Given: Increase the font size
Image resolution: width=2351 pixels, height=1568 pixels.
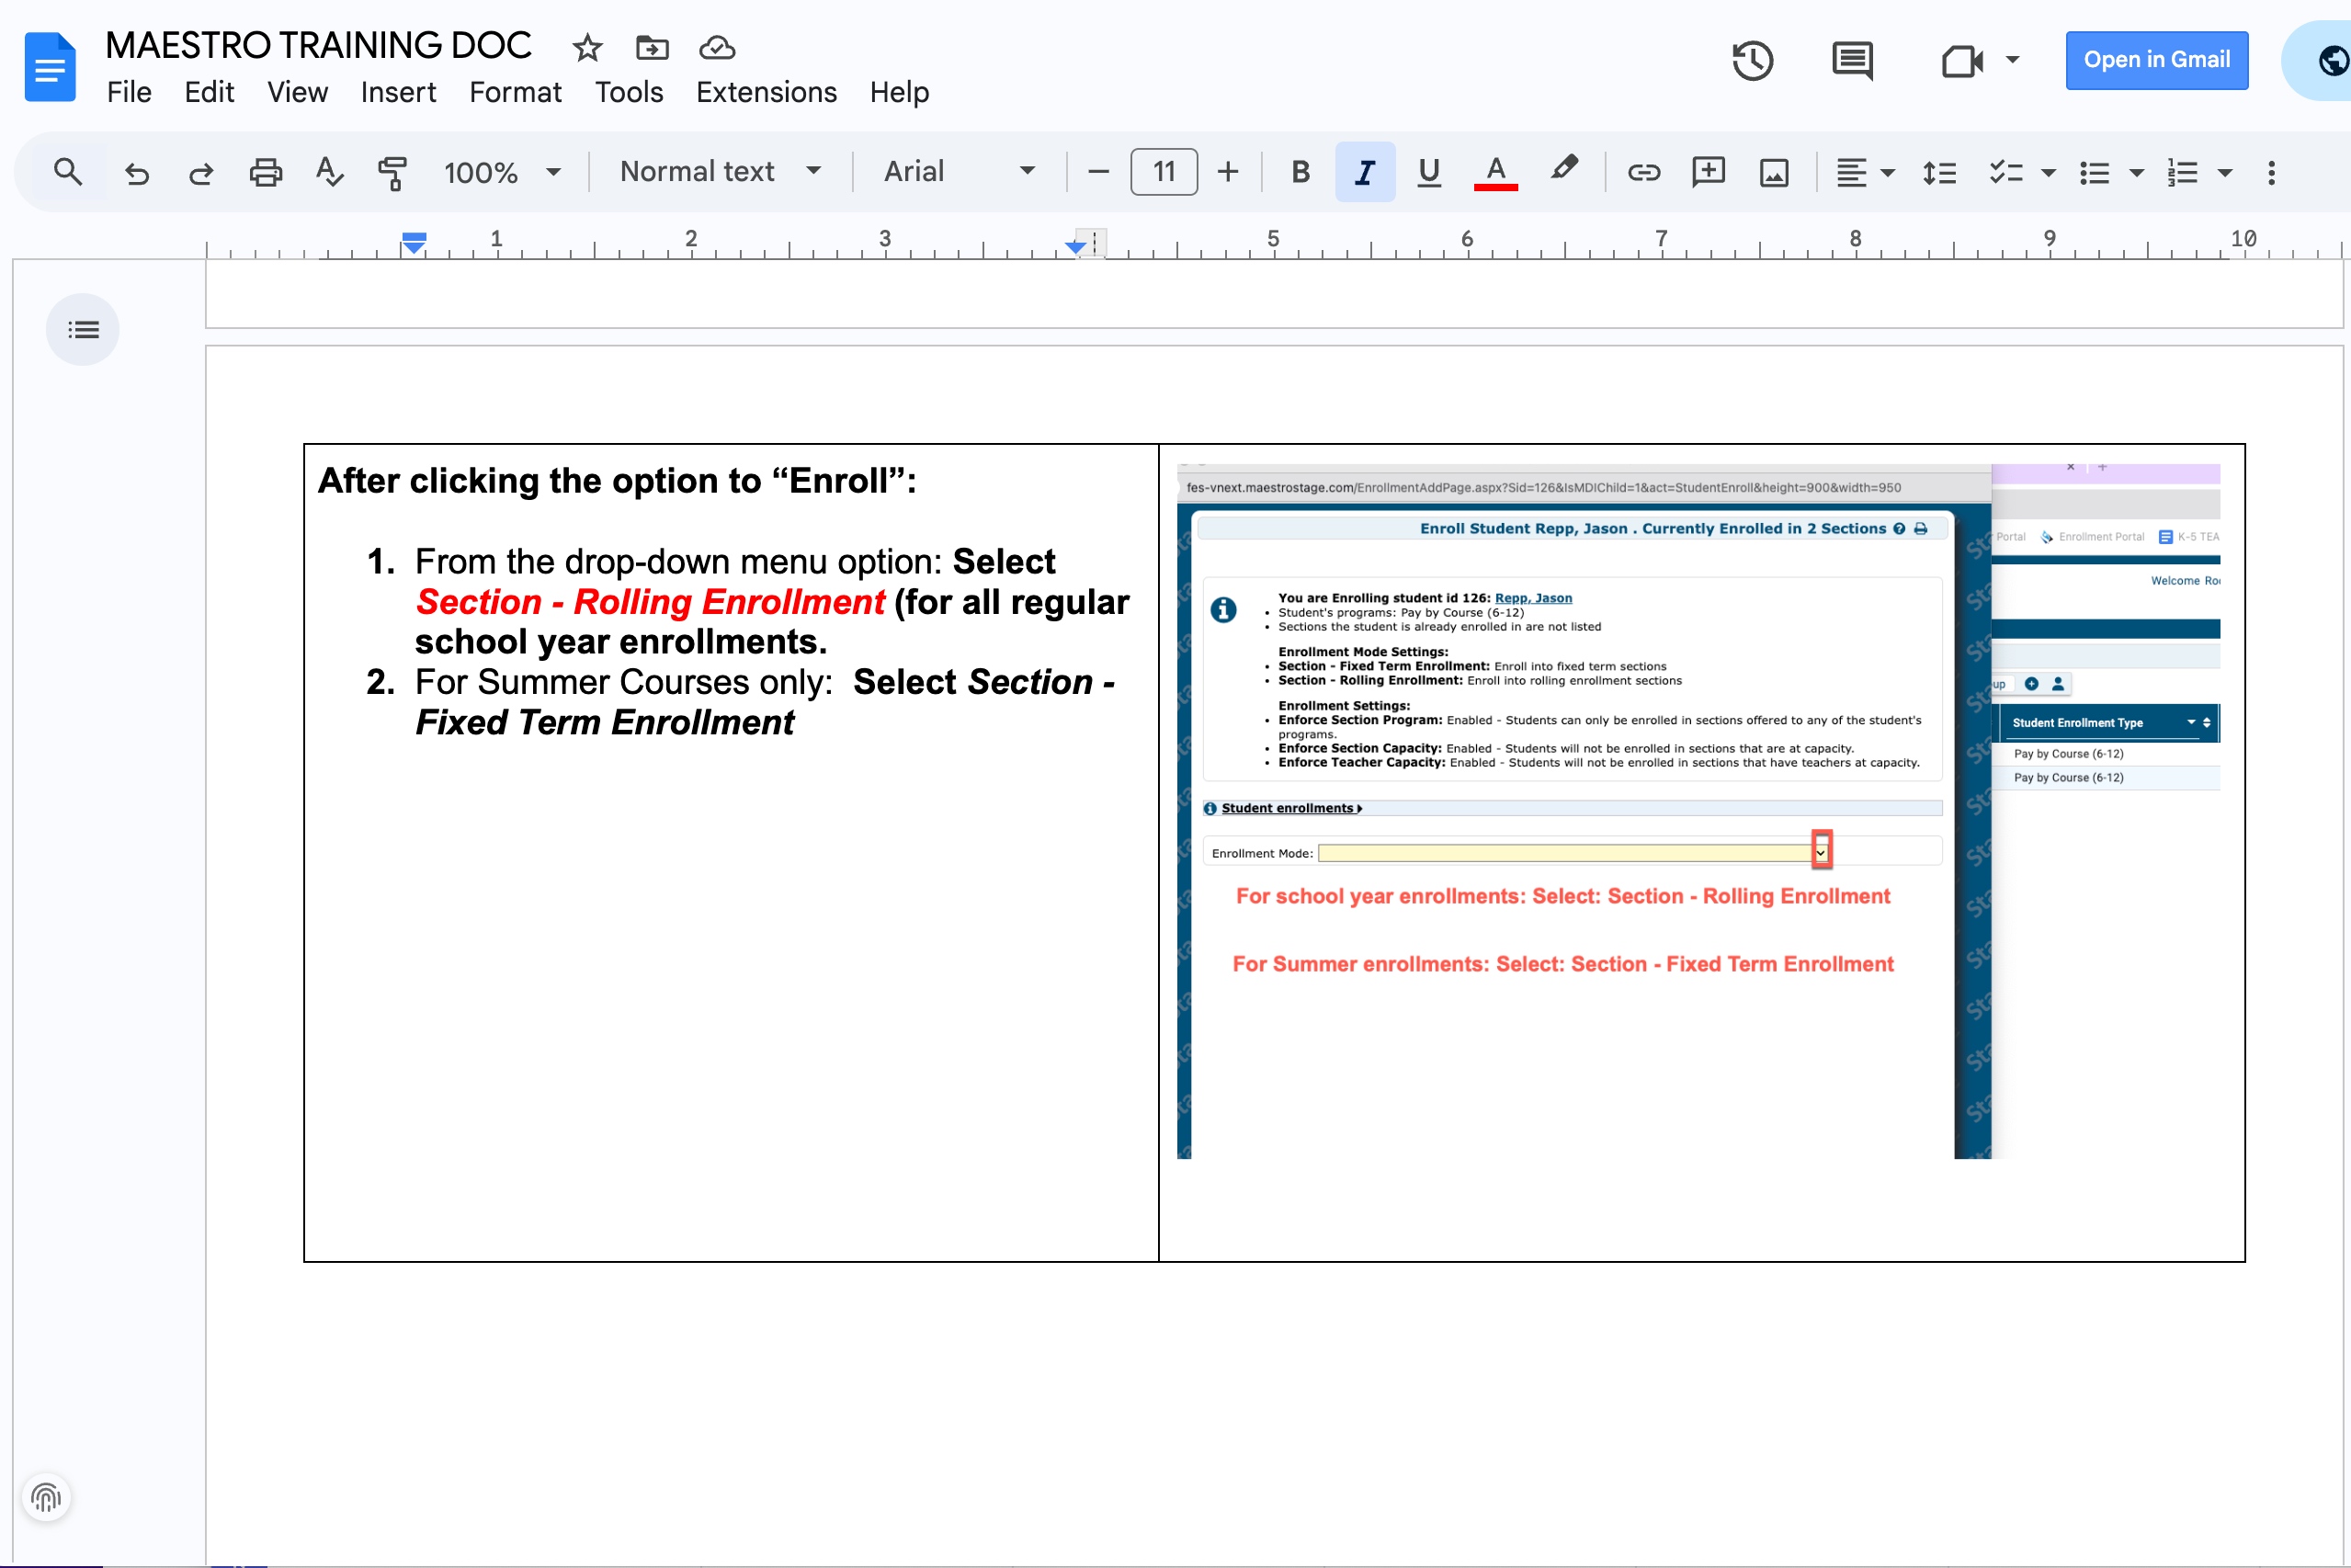Looking at the screenshot, I should pos(1227,172).
